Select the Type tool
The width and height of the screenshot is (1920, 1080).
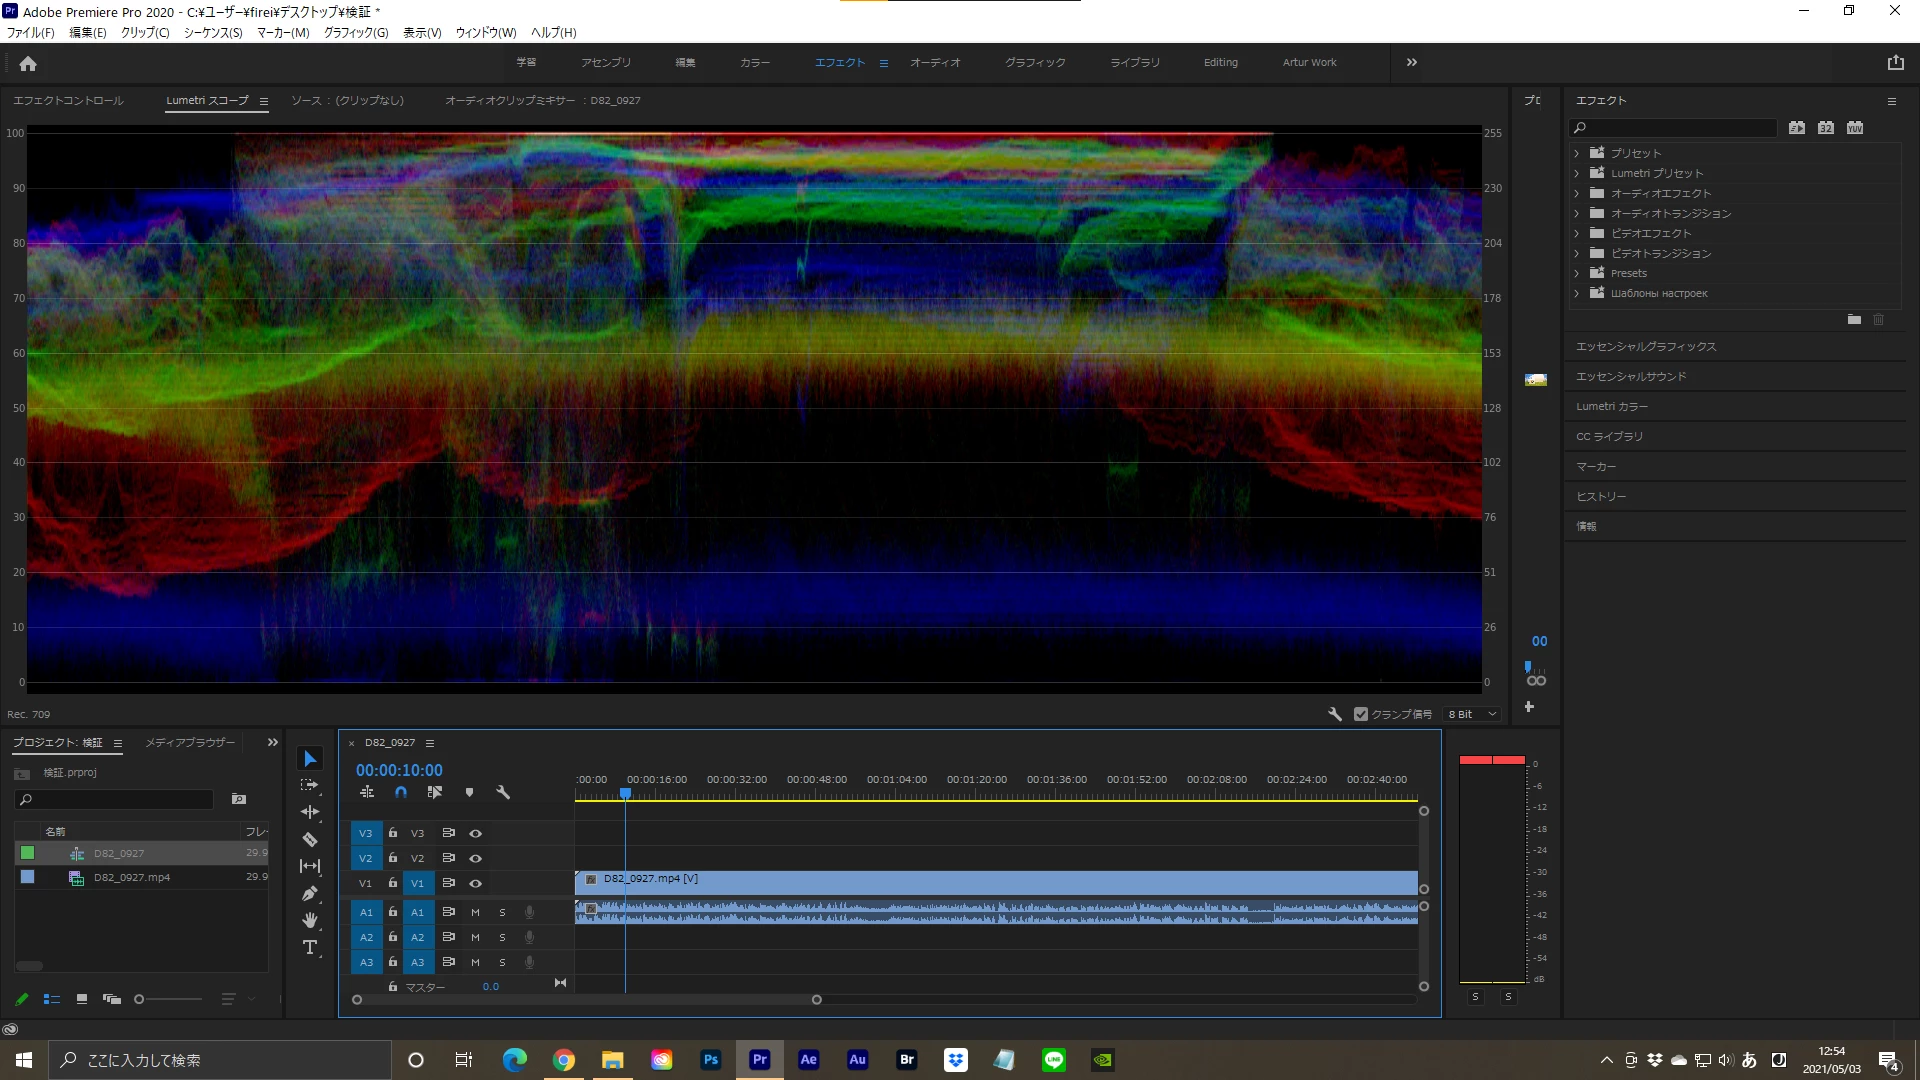point(310,947)
